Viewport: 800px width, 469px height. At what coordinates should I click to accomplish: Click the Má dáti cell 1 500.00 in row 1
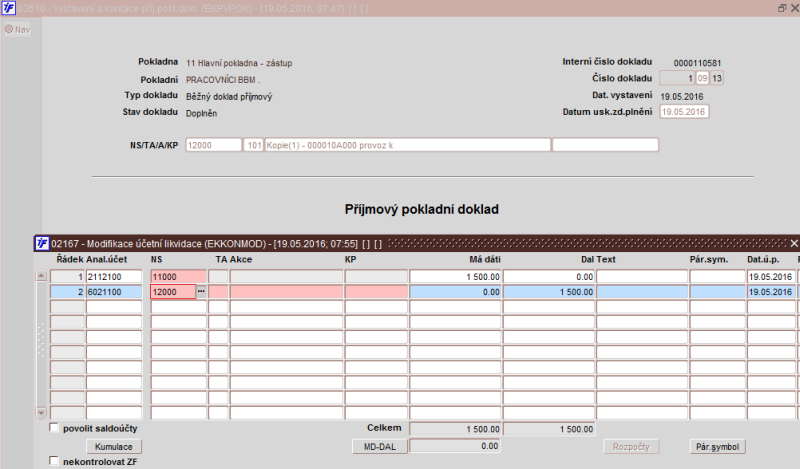point(455,277)
